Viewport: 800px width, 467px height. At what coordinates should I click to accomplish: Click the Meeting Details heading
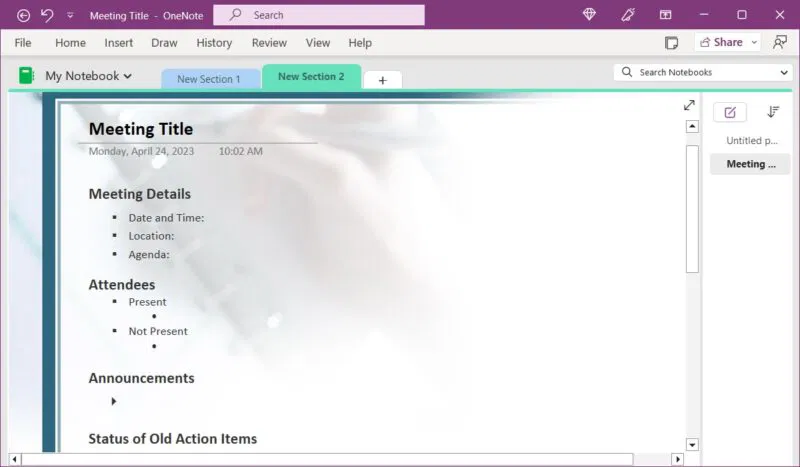click(x=140, y=194)
